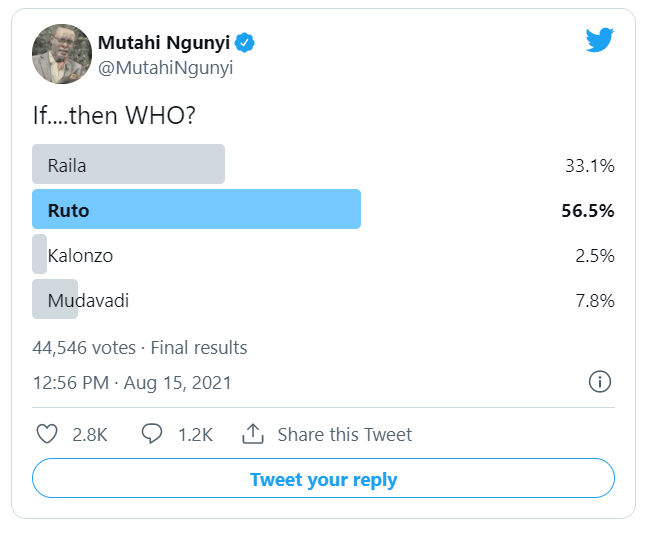Click the If....then WHO? tweet text
Viewport: 661px width, 543px height.
[x=114, y=115]
